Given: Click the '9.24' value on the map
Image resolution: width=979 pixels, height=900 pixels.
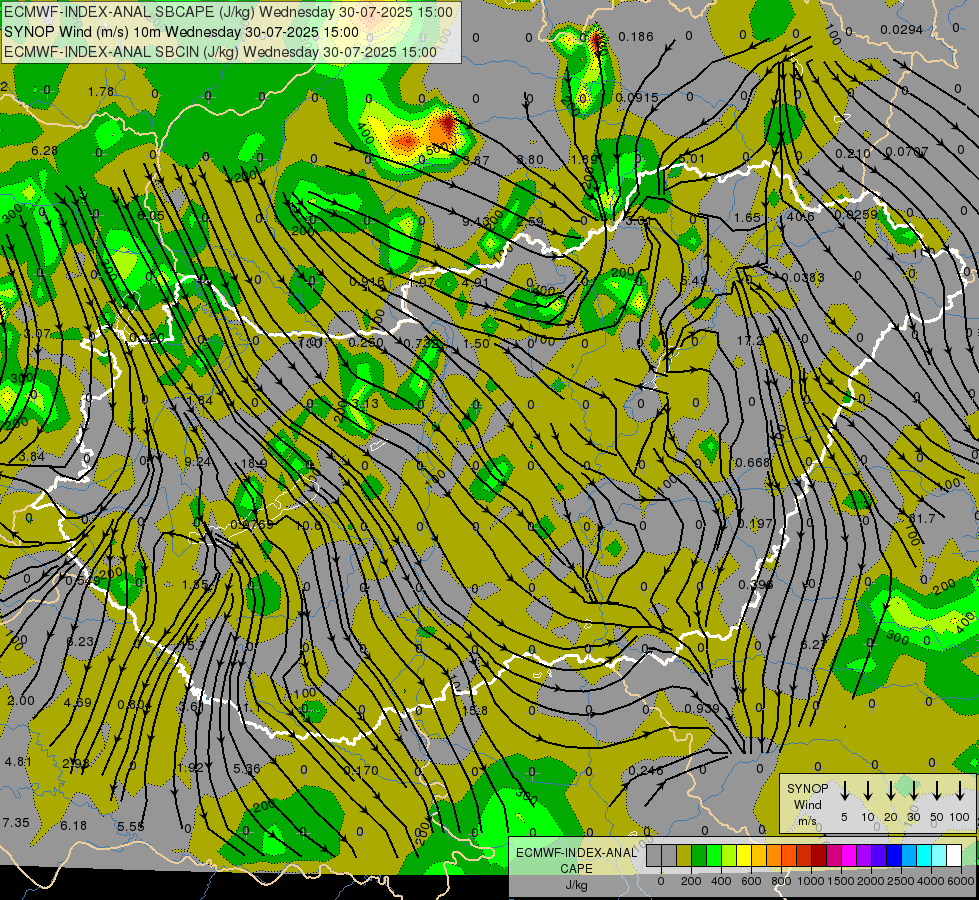Looking at the screenshot, I should click(198, 462).
